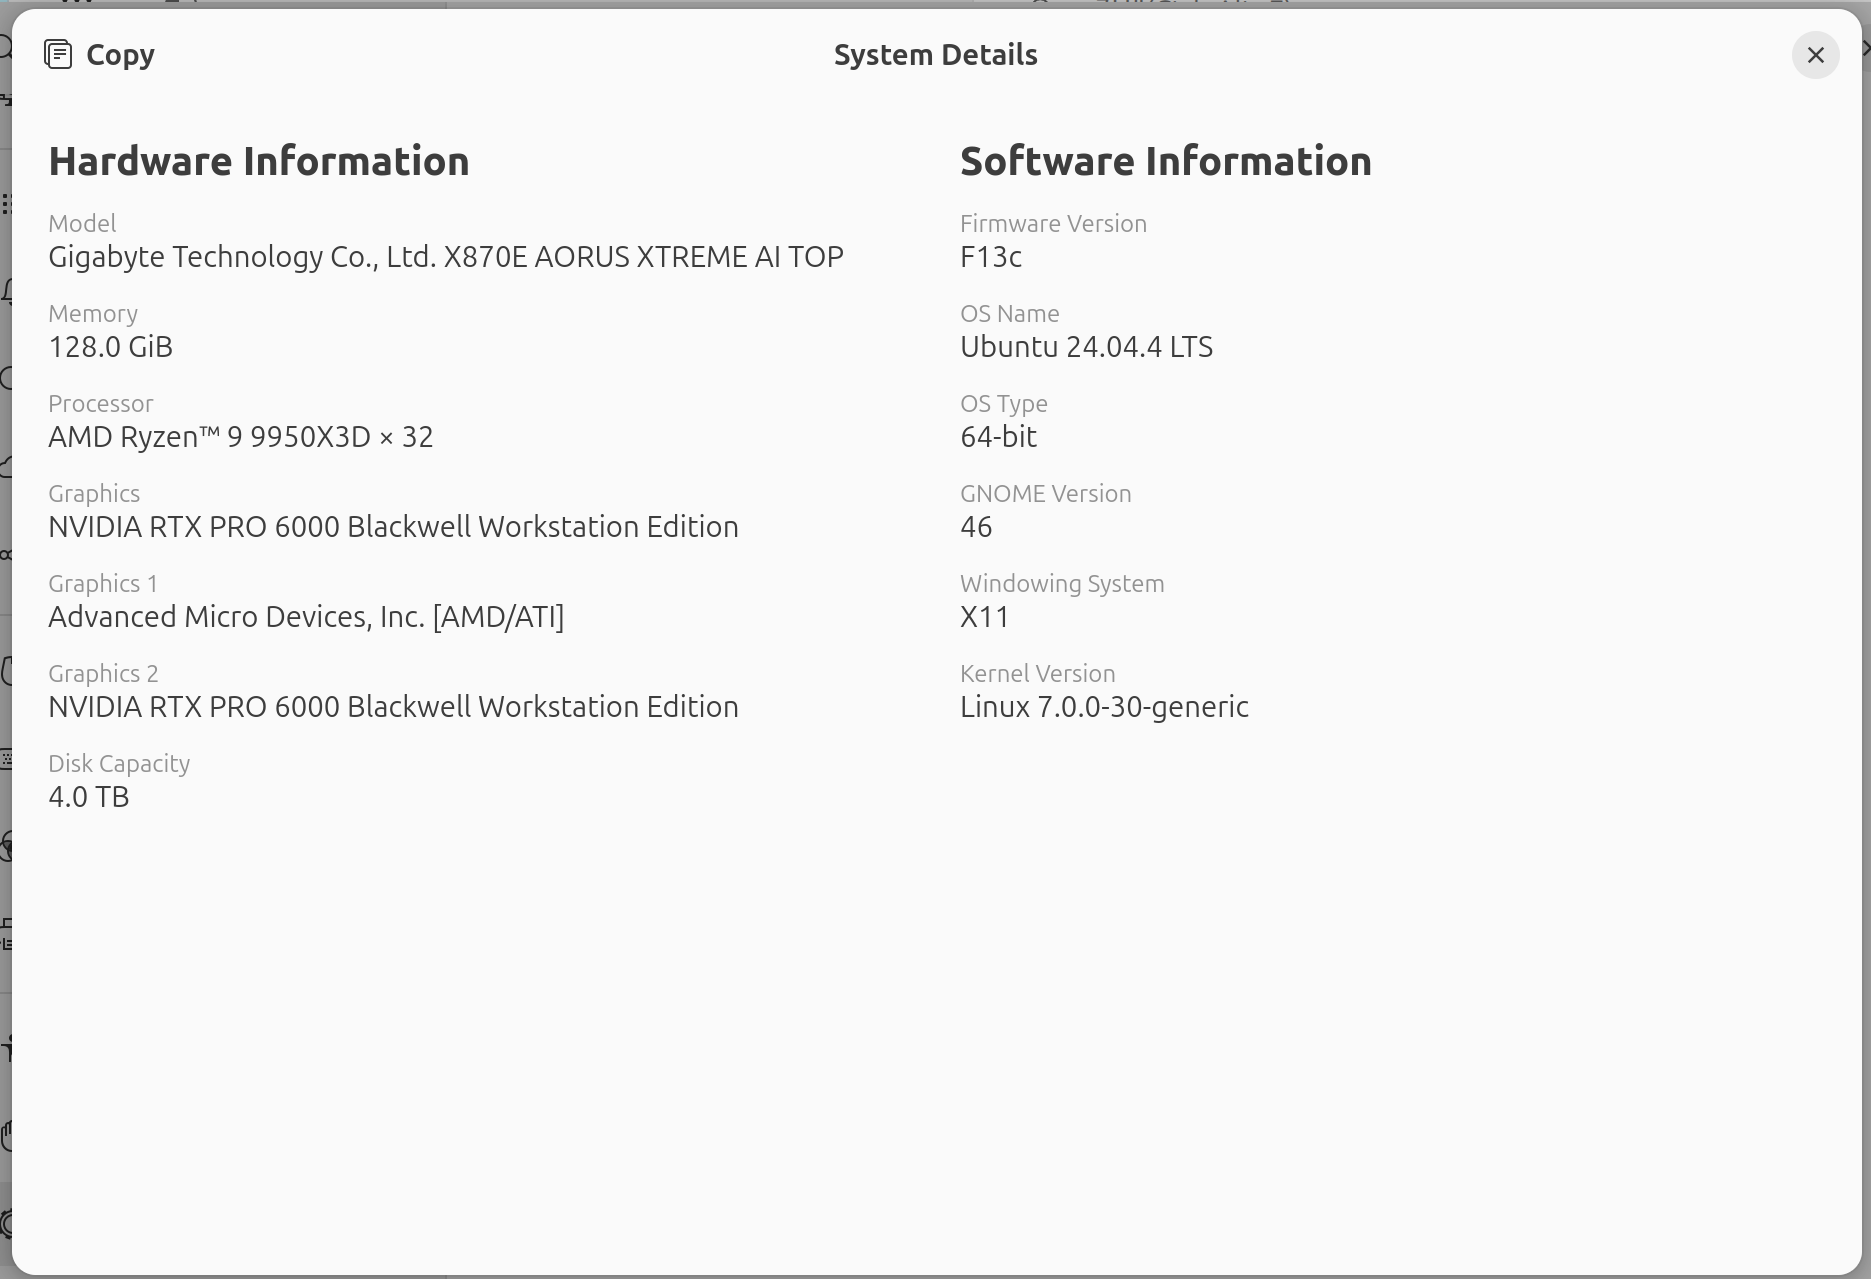Image resolution: width=1871 pixels, height=1279 pixels.
Task: Select the "Hardware Information" heading
Action: click(x=259, y=161)
